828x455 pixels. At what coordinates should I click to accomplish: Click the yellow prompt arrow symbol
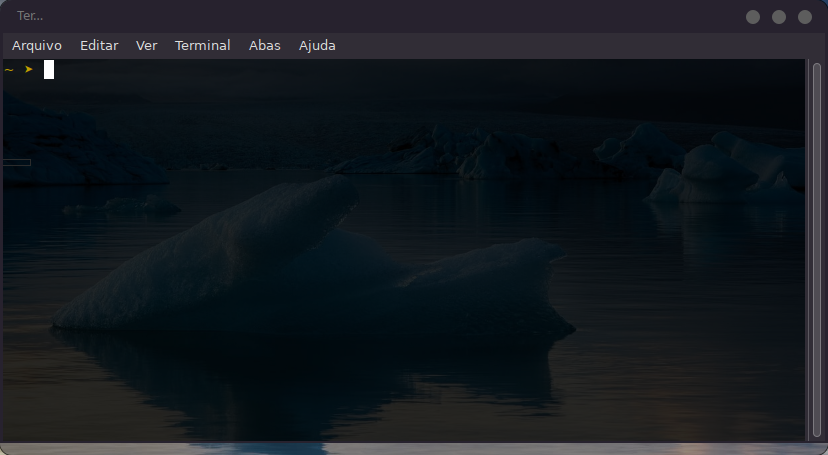29,69
